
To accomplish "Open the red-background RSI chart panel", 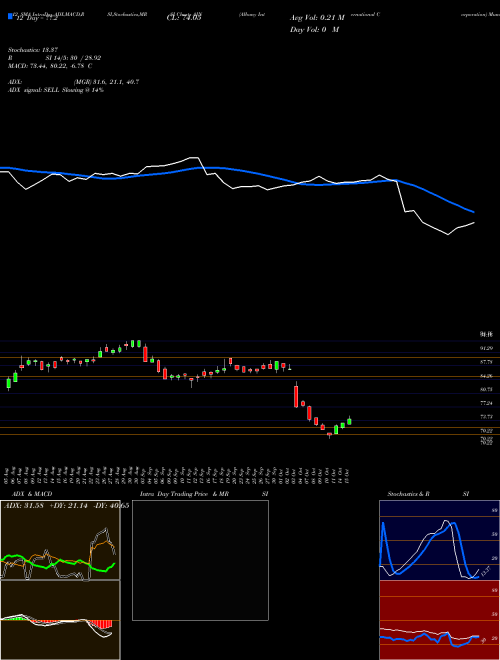I will click(x=439, y=620).
